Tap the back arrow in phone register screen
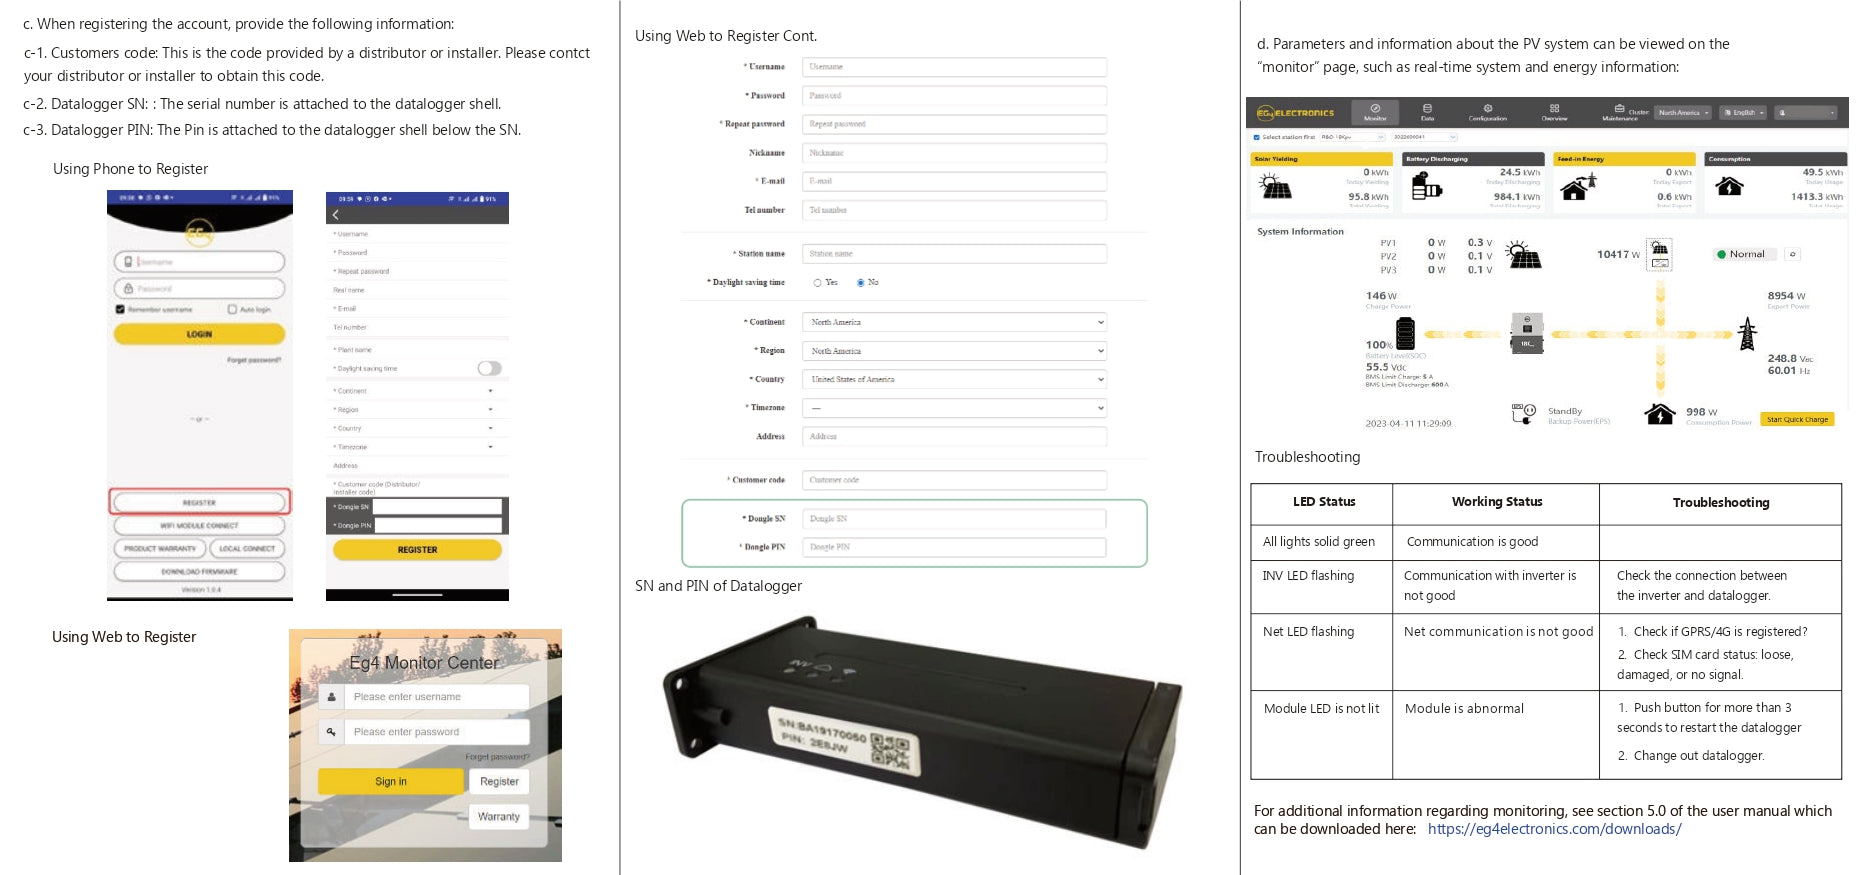This screenshot has height=875, width=1861. [336, 214]
